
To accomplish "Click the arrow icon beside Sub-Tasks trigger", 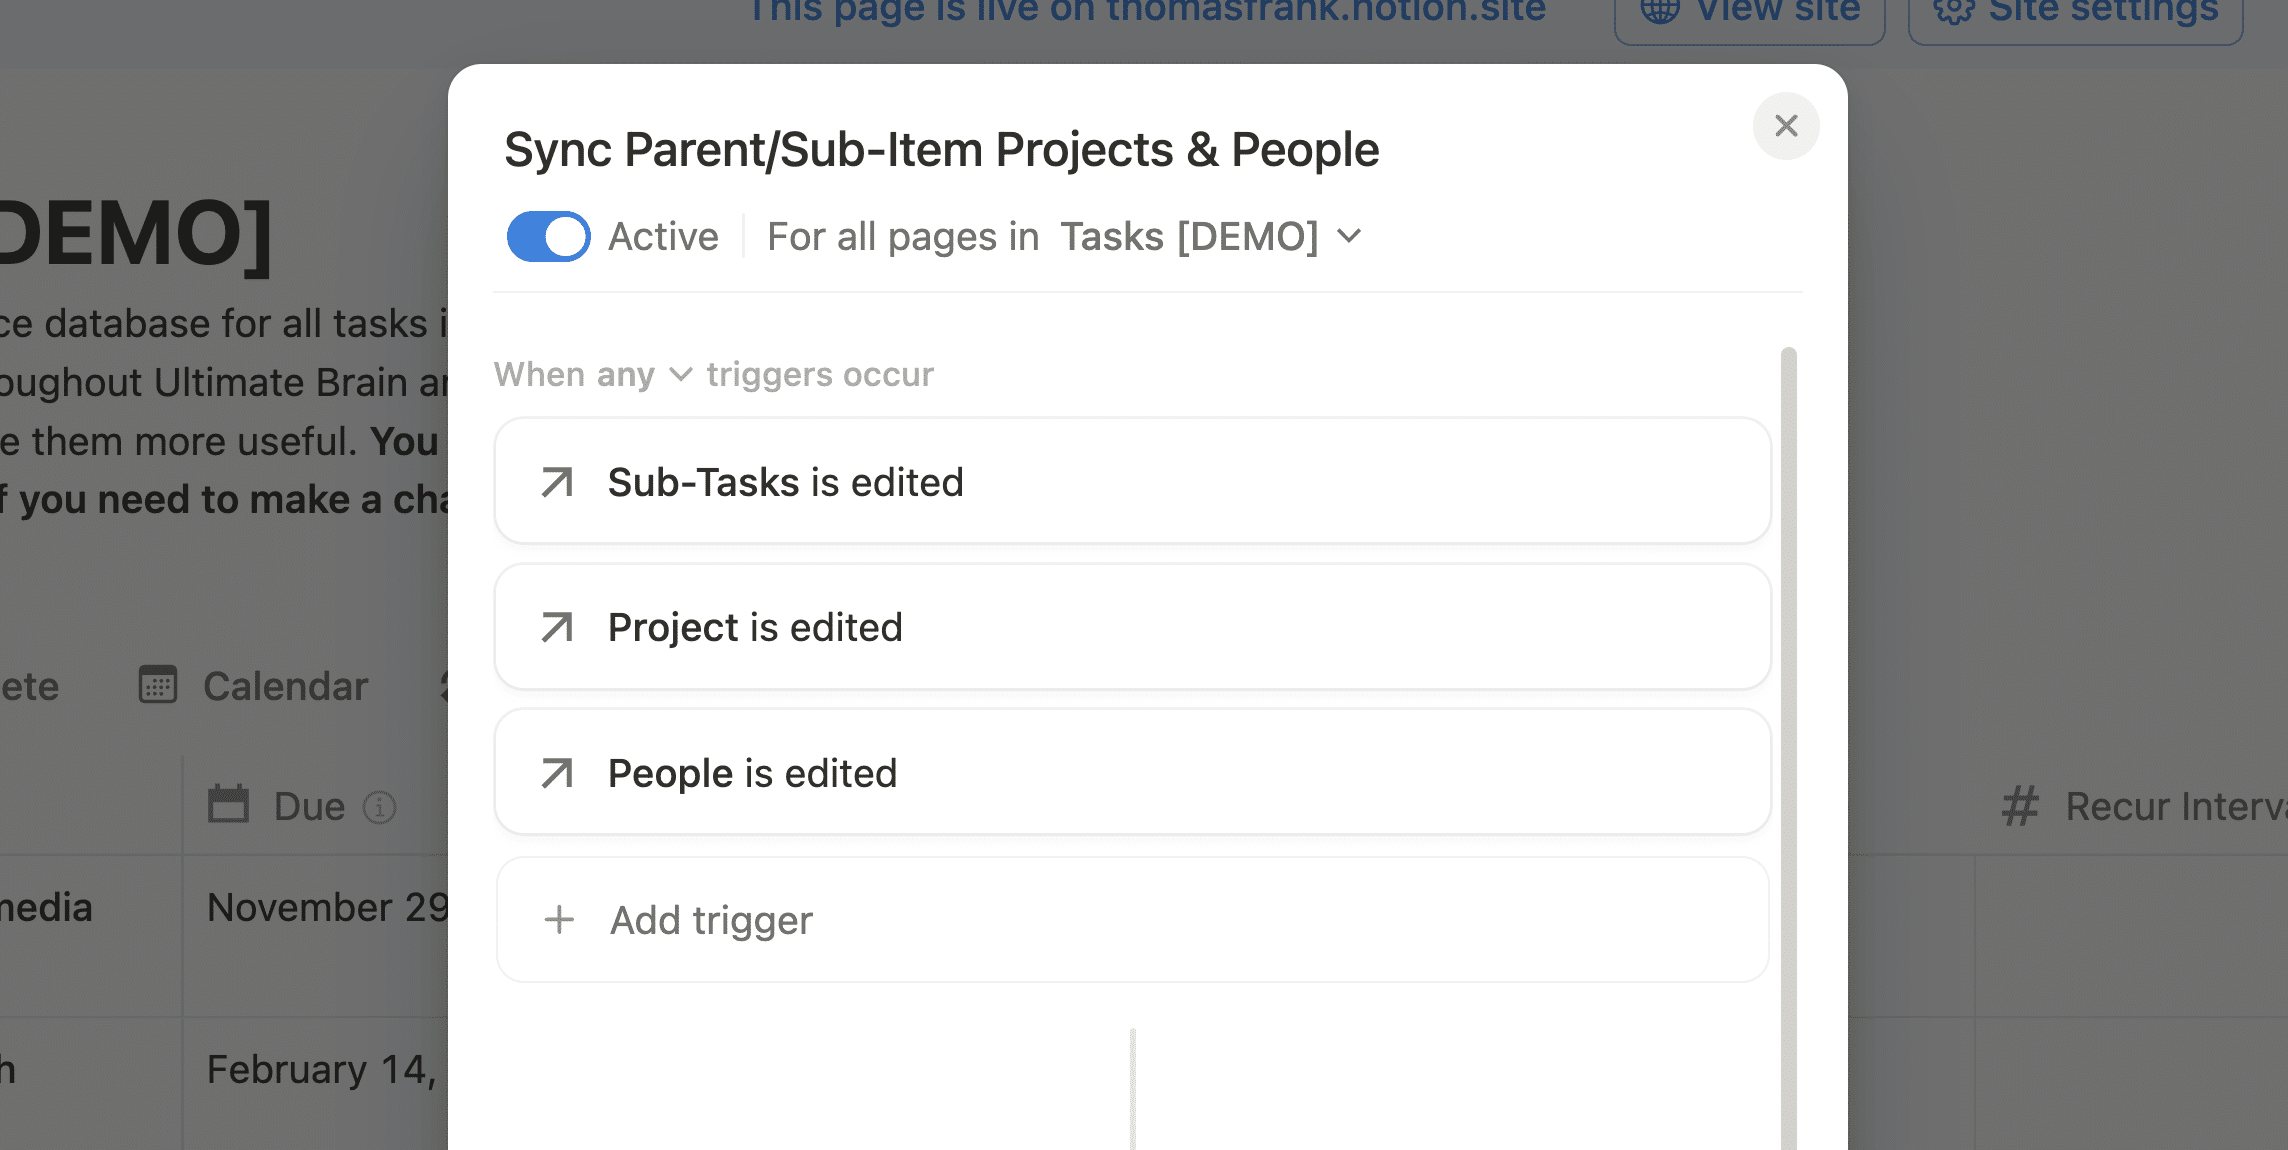I will 557,482.
